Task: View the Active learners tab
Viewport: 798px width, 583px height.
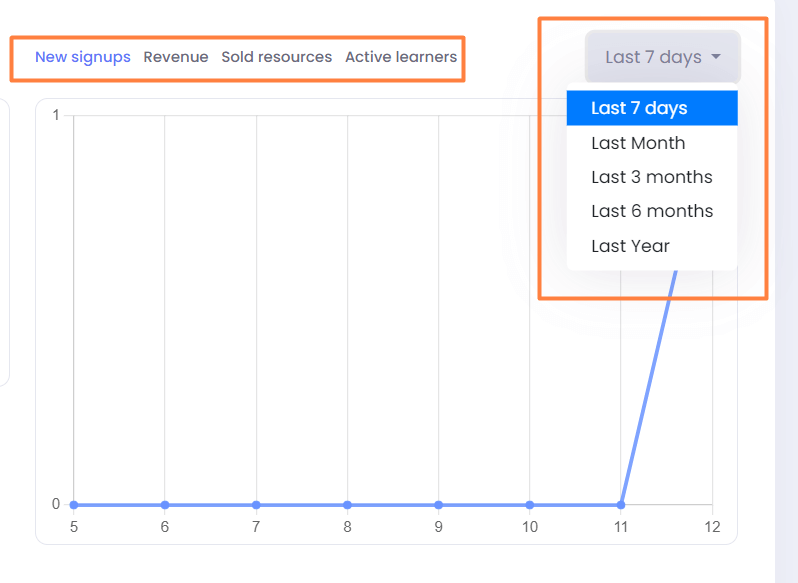Action: (x=401, y=57)
